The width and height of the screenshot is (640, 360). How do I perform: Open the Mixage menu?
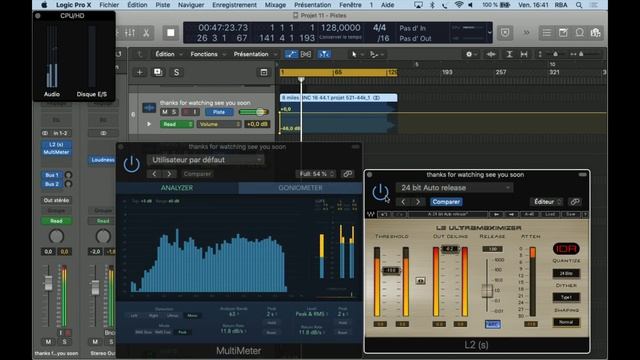(275, 5)
